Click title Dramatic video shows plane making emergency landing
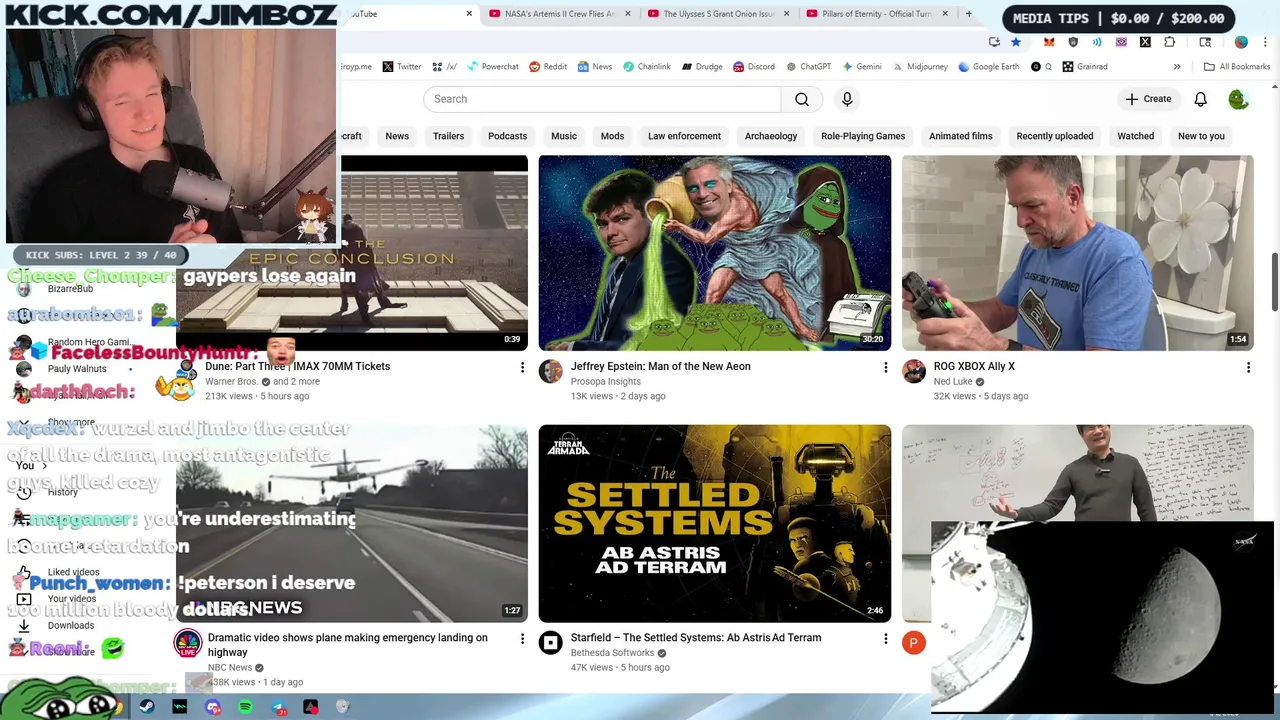Image resolution: width=1280 pixels, height=720 pixels. point(348,645)
